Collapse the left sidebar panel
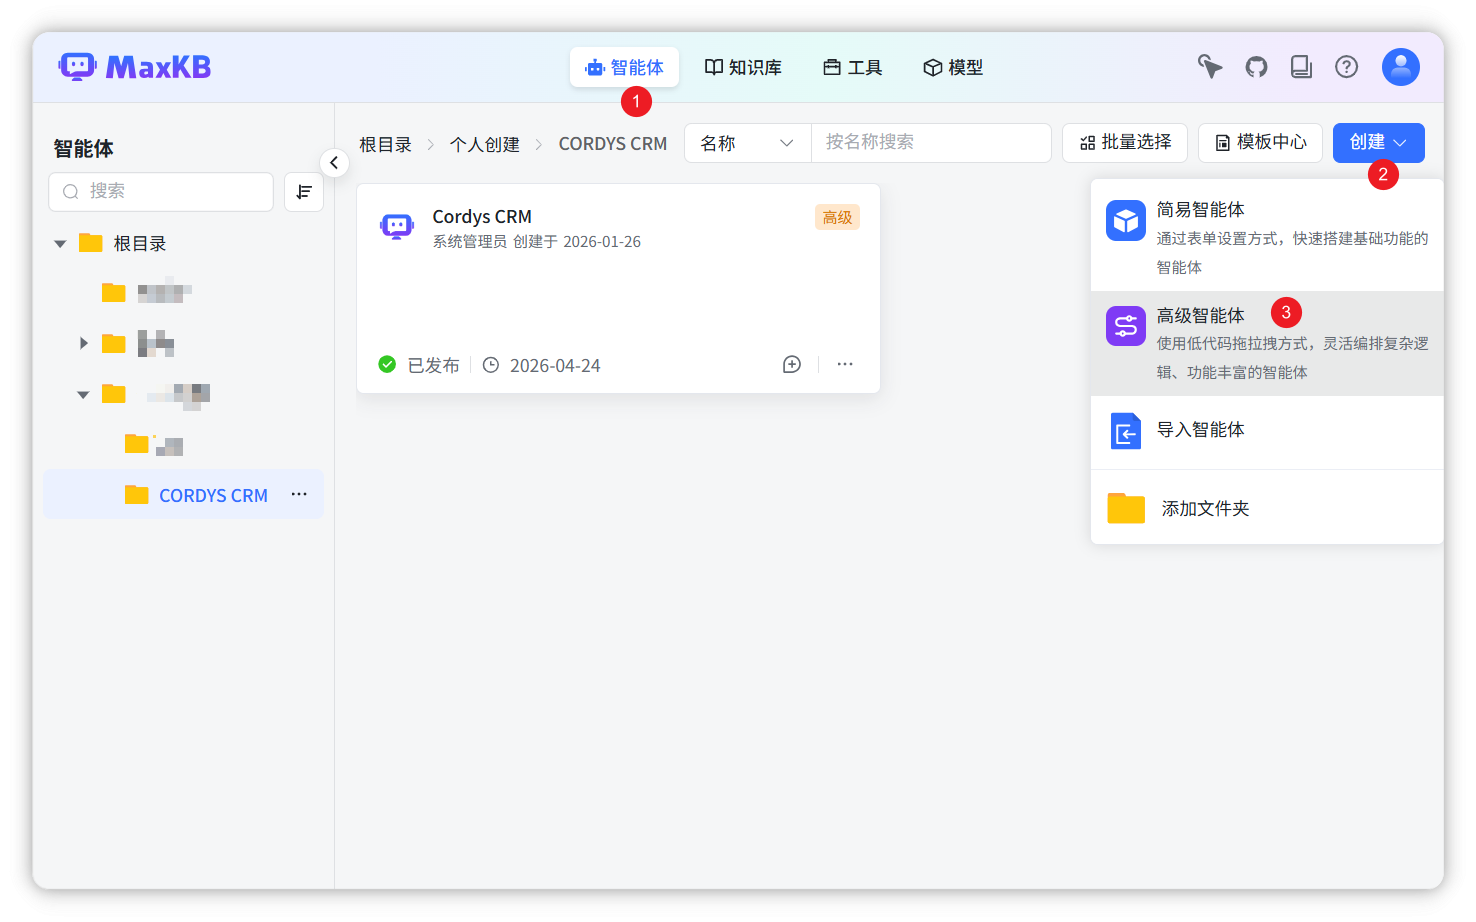 point(334,163)
